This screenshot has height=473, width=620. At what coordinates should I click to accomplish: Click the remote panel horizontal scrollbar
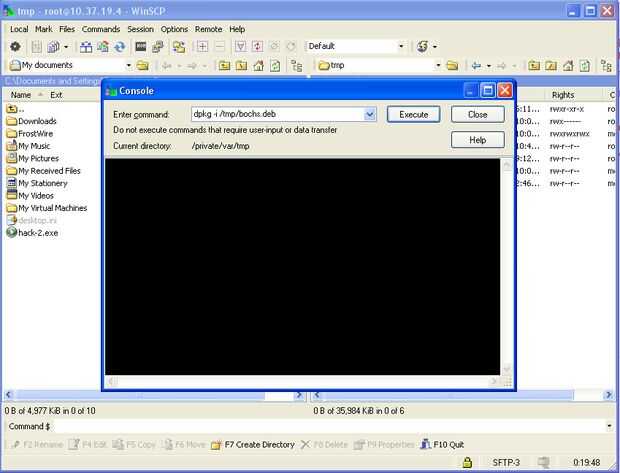(463, 395)
